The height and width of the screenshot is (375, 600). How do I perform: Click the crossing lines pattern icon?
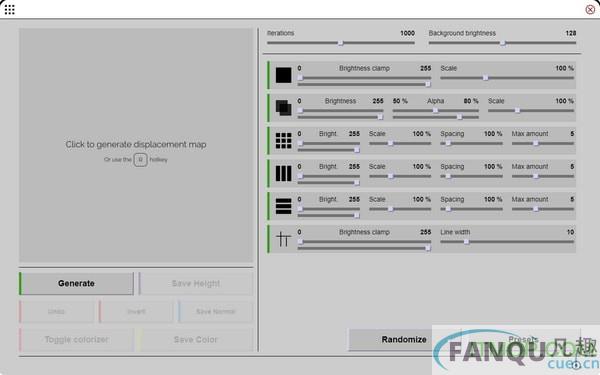284,239
